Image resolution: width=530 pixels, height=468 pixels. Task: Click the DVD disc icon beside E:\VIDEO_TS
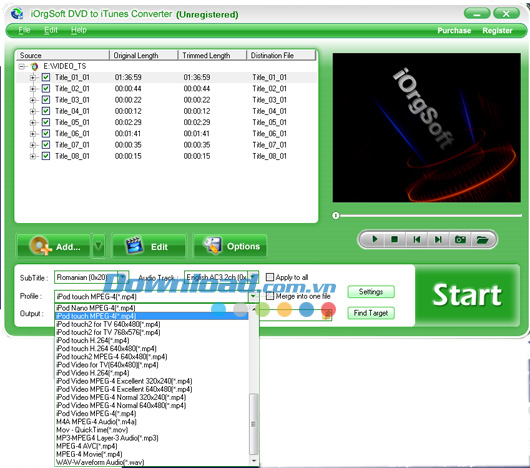click(x=34, y=66)
